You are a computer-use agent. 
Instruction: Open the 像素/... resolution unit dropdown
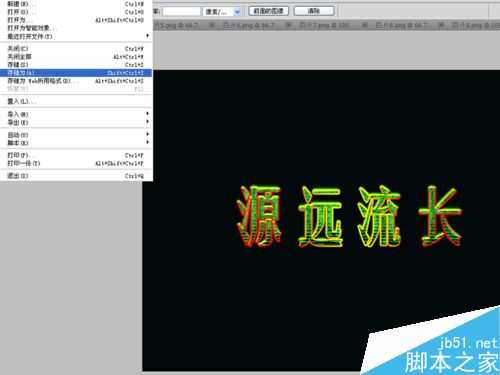221,12
